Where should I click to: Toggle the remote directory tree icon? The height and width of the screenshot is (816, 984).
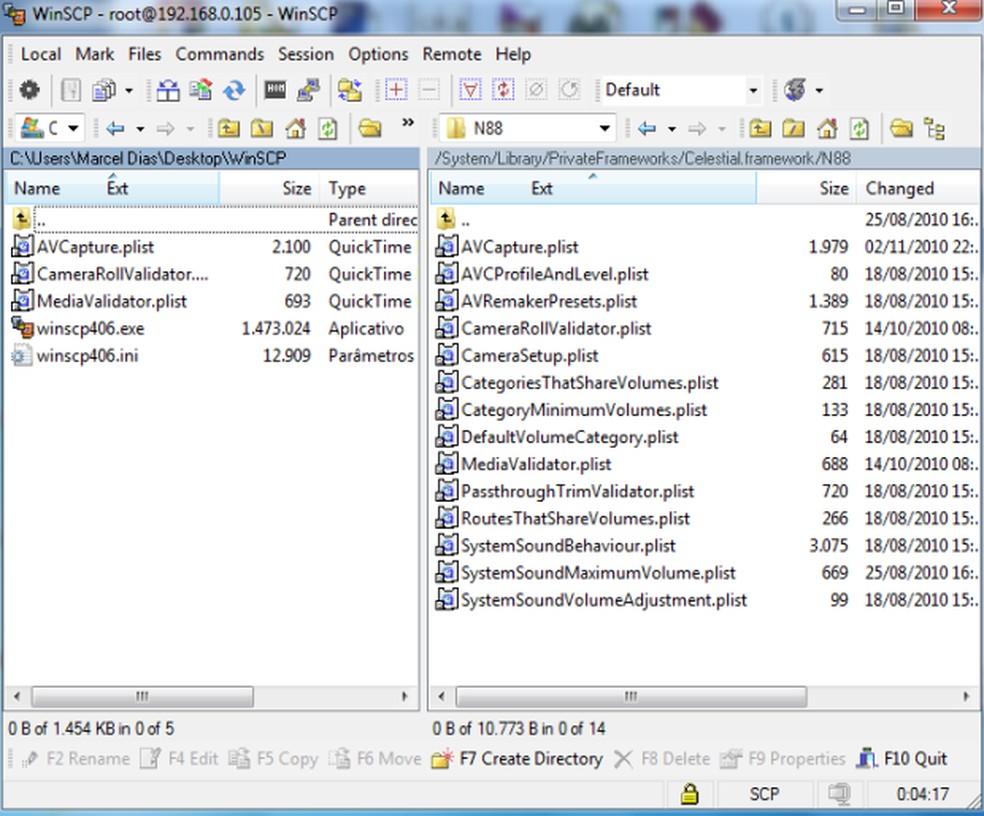[x=934, y=129]
